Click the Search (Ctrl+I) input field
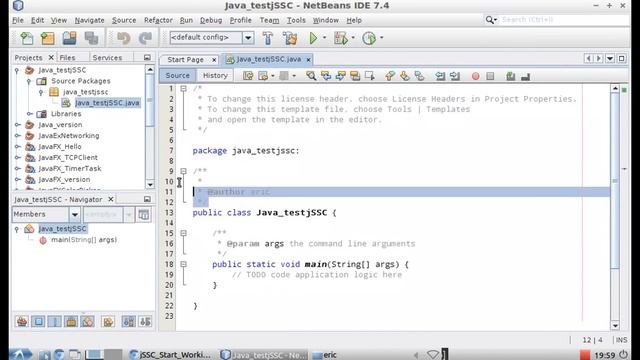This screenshot has height=360, width=640. 564,20
